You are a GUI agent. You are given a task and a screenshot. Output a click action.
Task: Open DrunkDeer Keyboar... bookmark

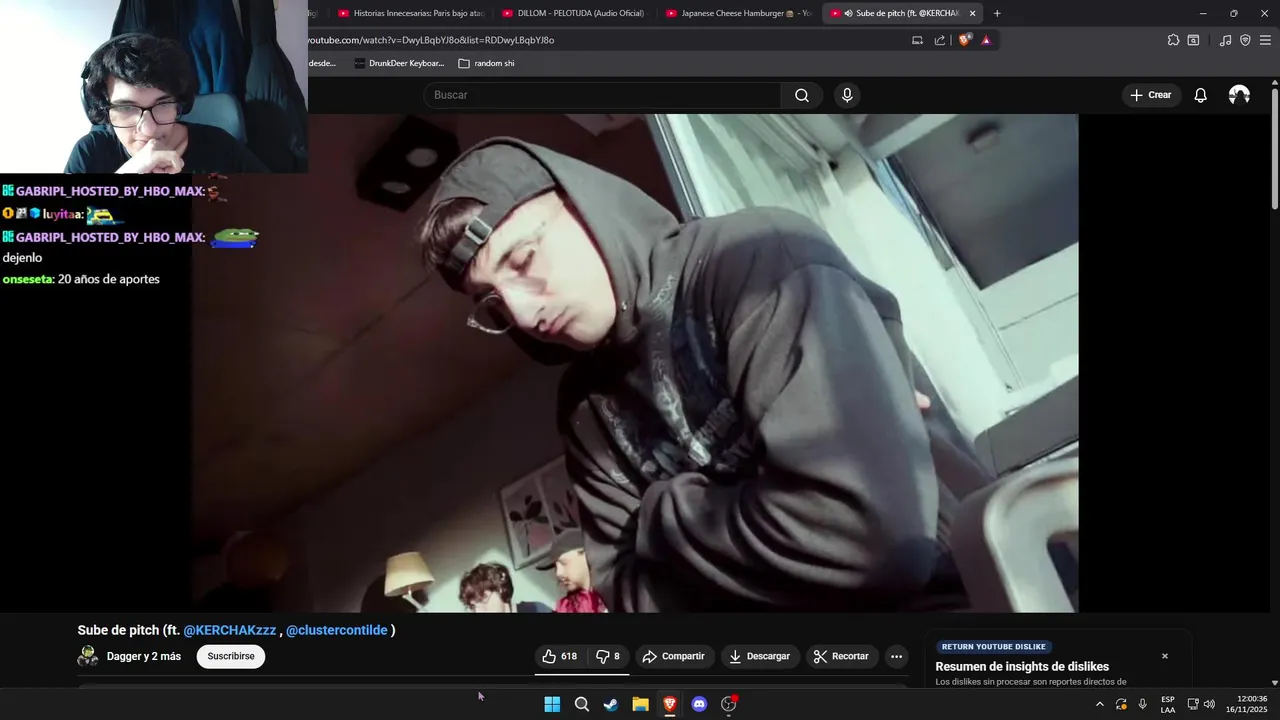point(399,63)
